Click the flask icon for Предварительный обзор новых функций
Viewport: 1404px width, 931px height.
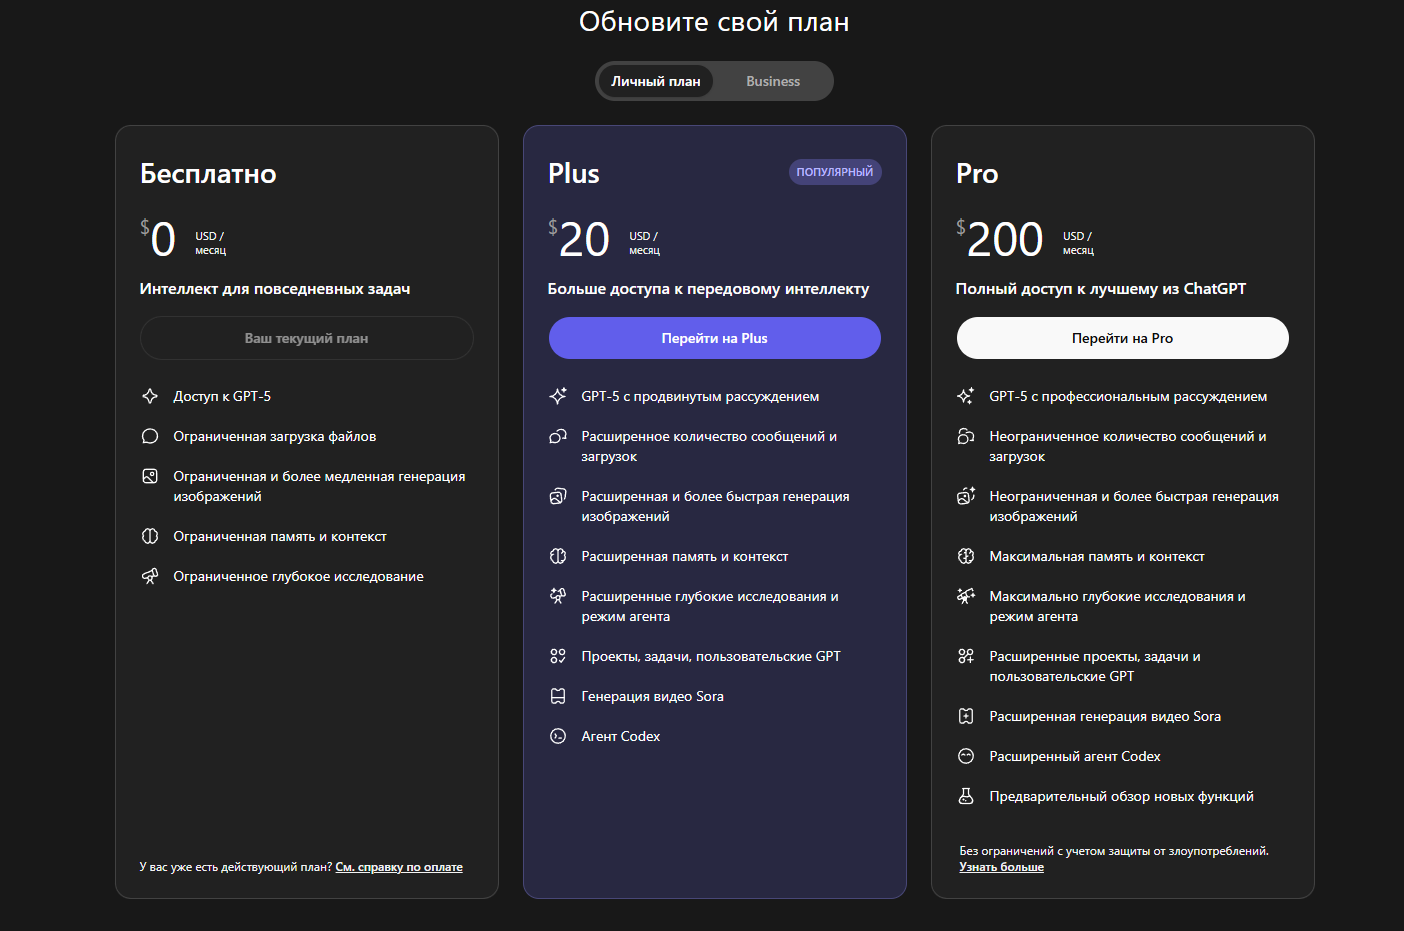(966, 796)
